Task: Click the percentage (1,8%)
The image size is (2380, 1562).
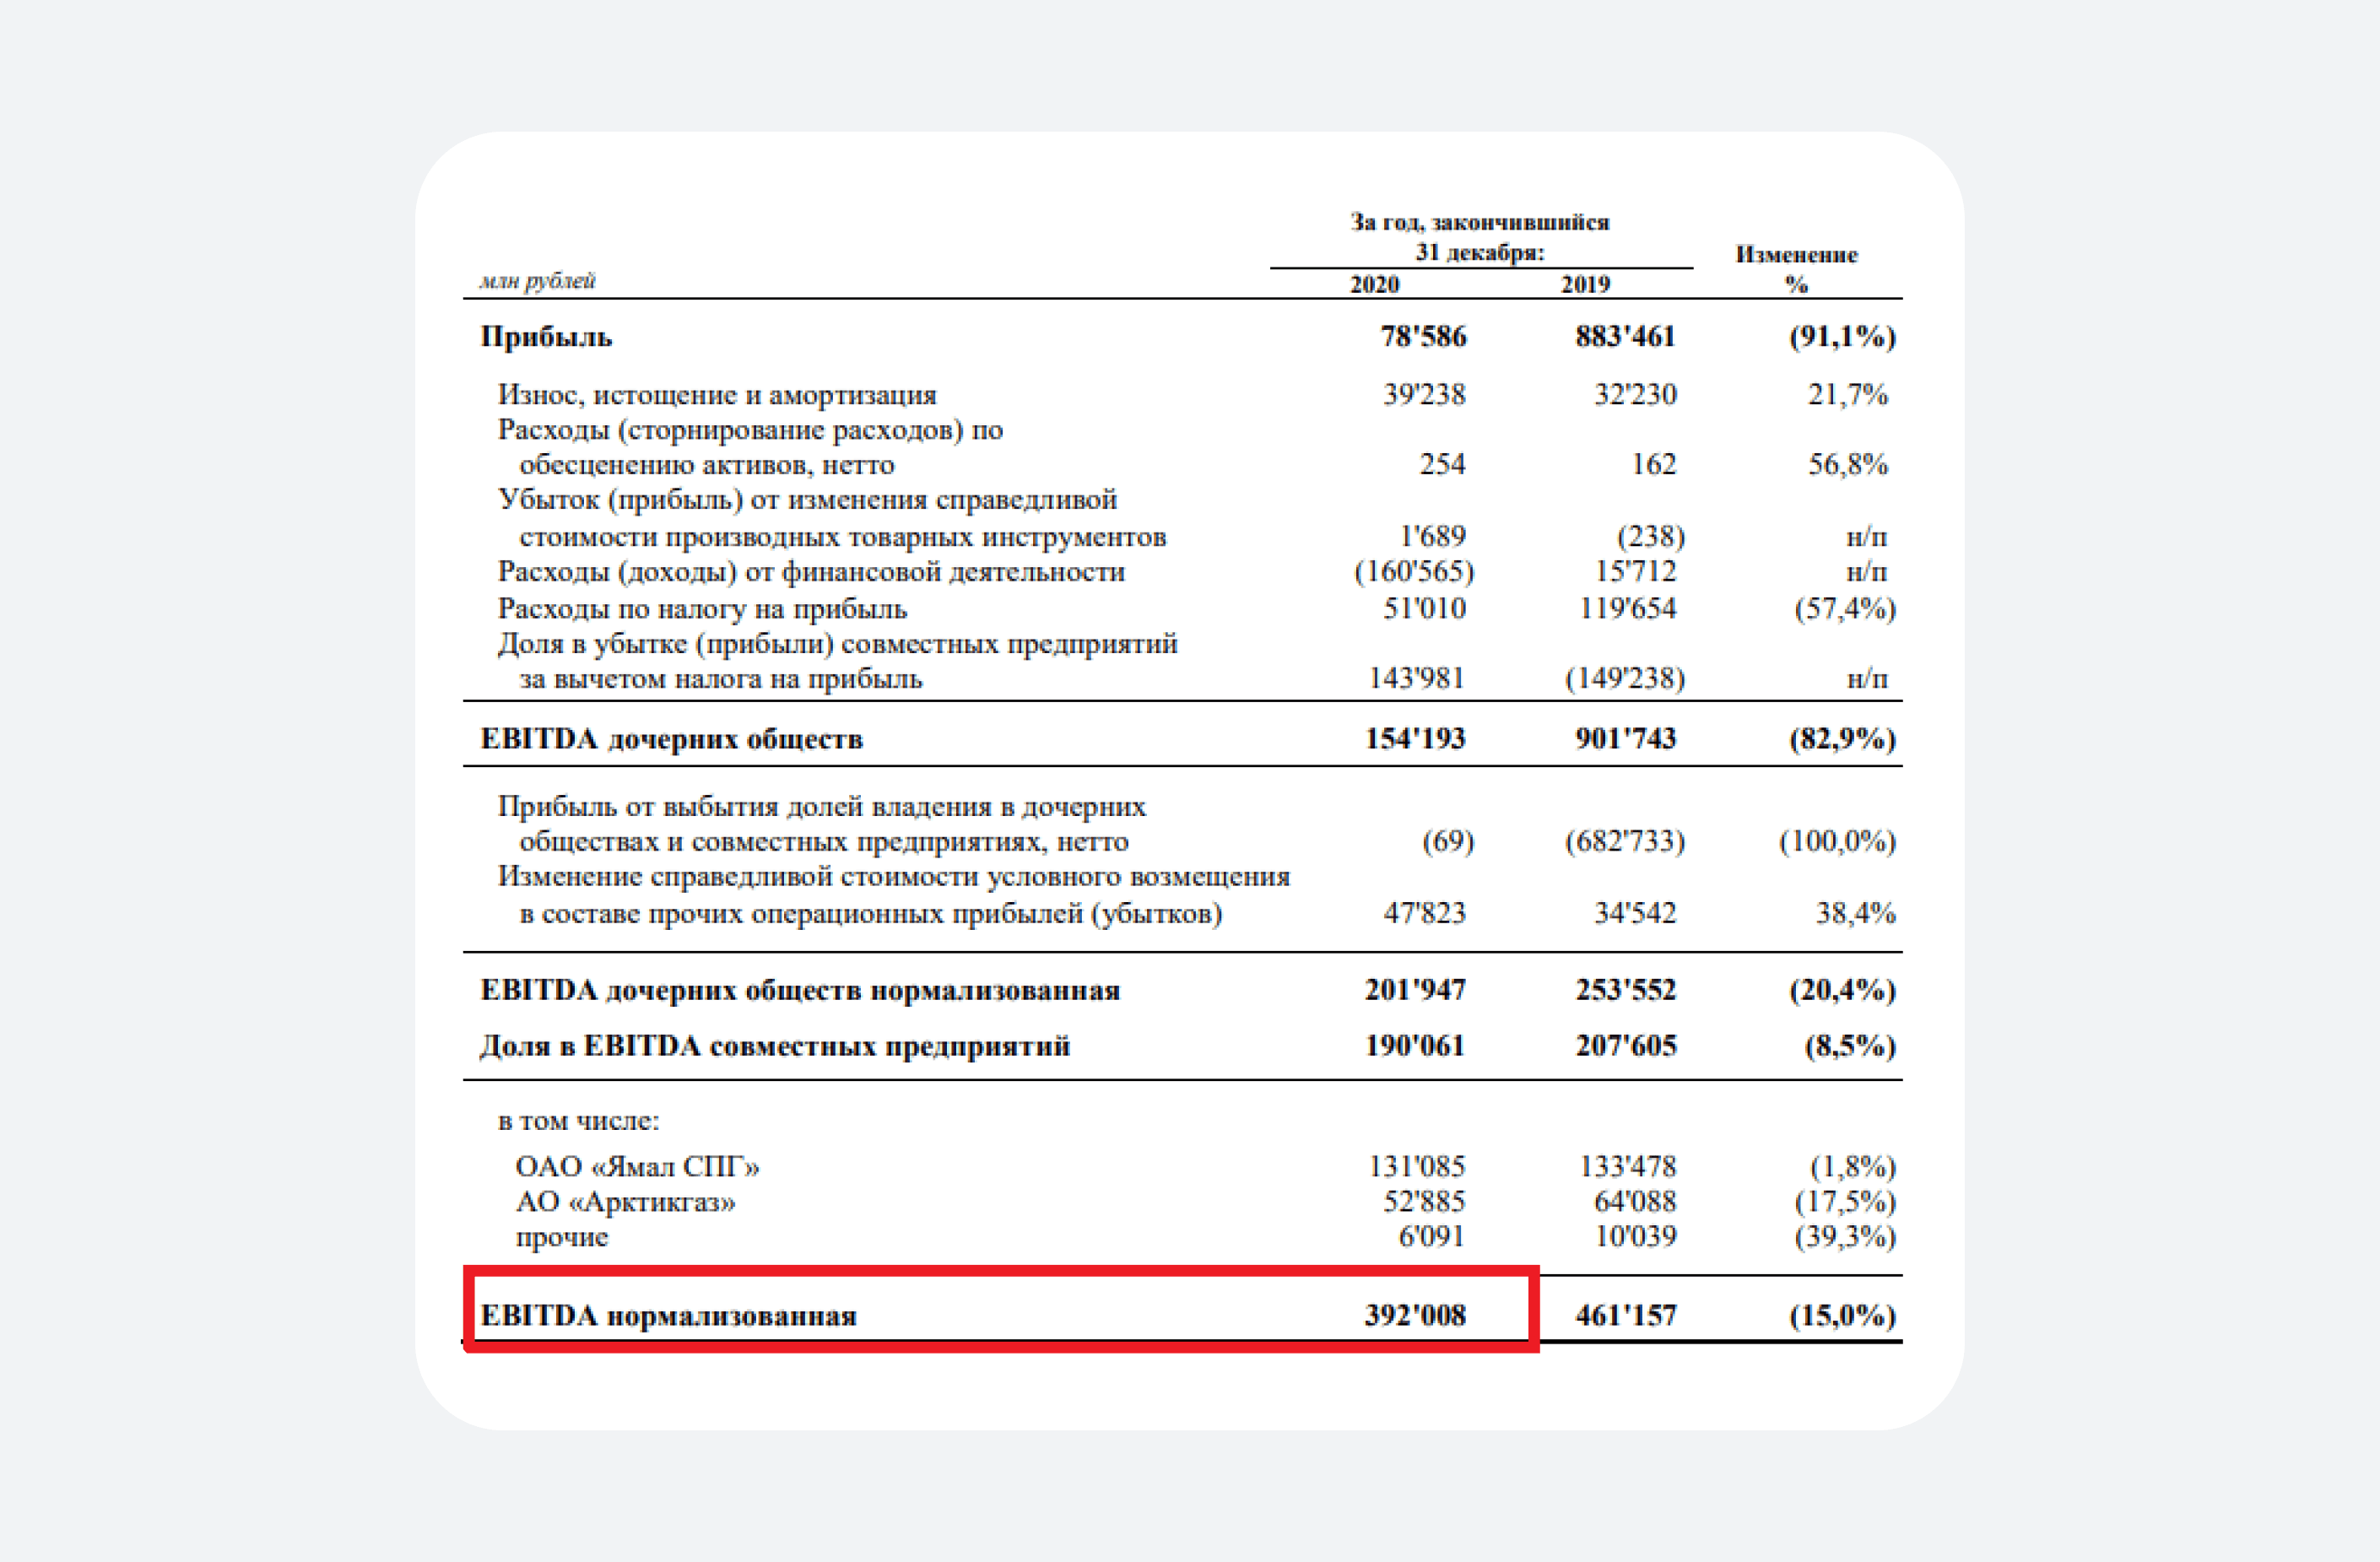Action: tap(1852, 1167)
